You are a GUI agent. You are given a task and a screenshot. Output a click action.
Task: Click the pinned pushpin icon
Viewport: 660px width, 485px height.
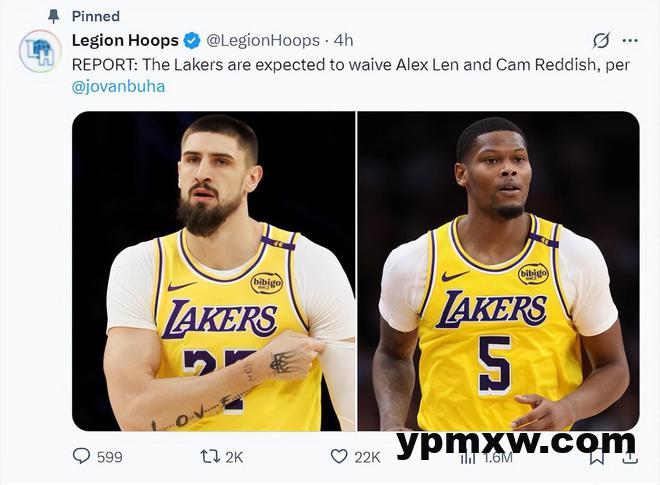coord(53,16)
